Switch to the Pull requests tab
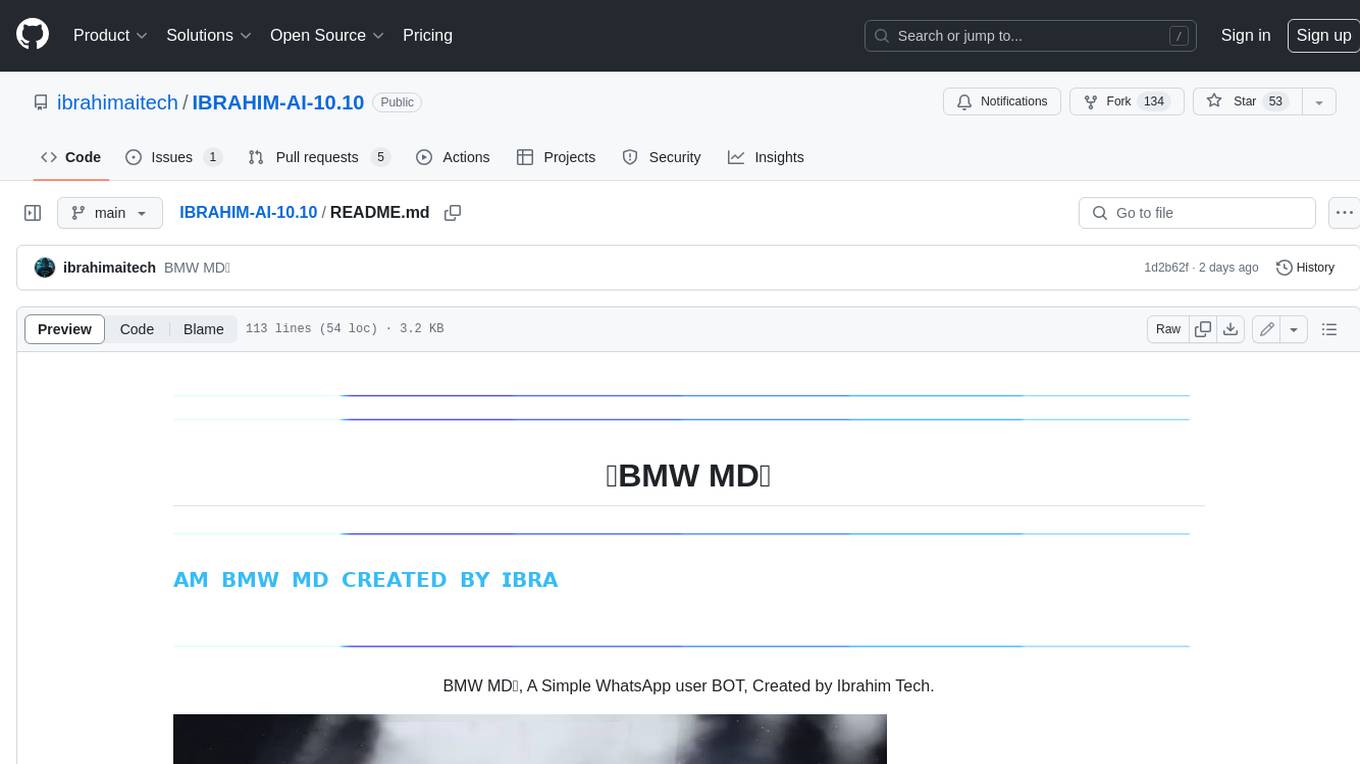Viewport: 1360px width, 764px height. (x=318, y=157)
